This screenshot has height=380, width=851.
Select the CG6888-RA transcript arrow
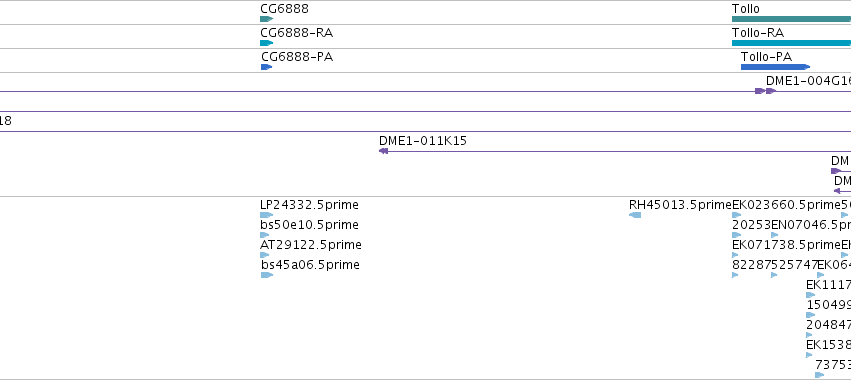point(266,43)
